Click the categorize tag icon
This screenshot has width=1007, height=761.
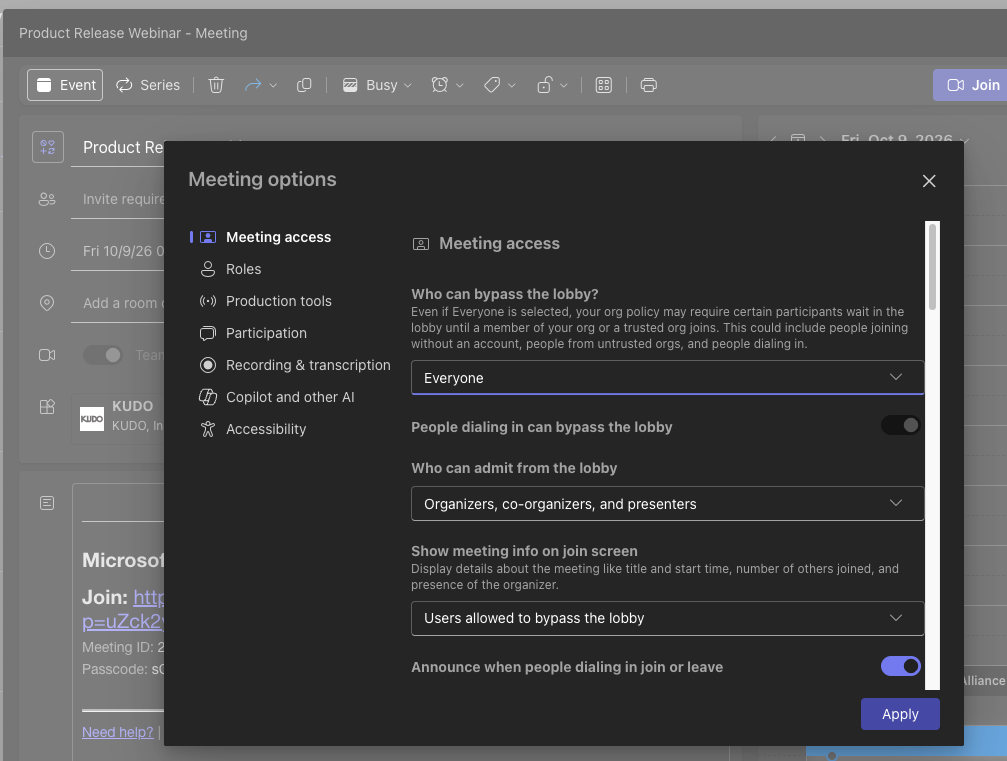coord(492,85)
